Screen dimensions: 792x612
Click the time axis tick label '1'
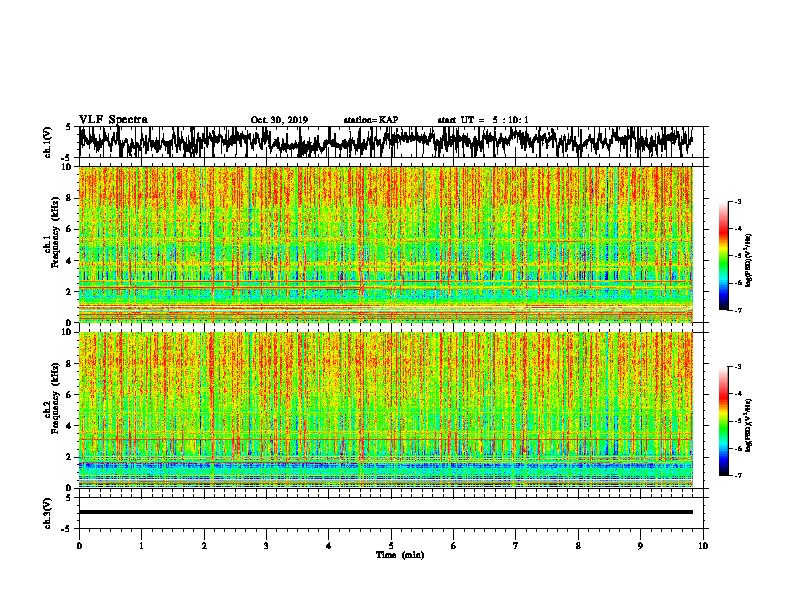pos(141,545)
